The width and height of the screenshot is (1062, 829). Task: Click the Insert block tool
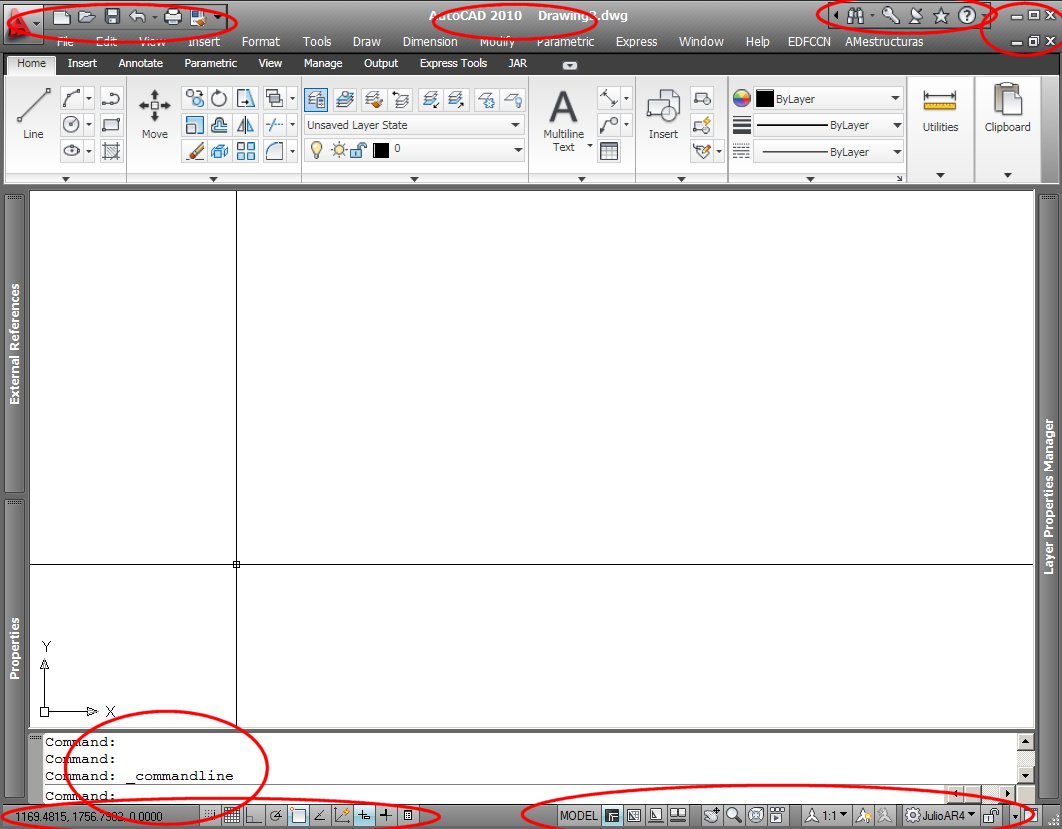click(662, 114)
